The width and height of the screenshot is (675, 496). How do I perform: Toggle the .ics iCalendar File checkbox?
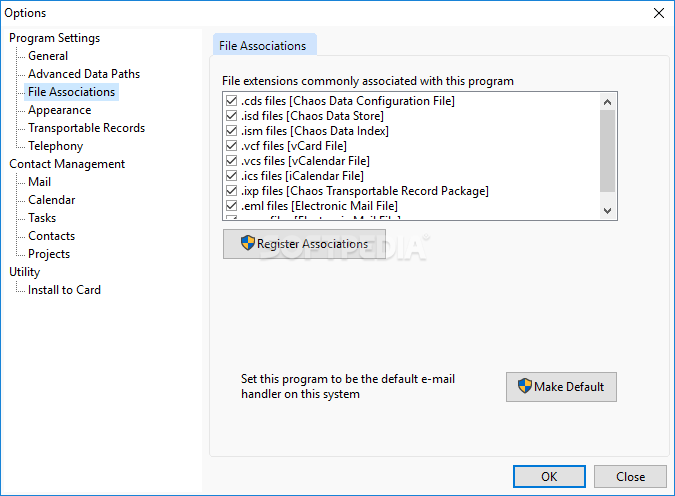232,176
